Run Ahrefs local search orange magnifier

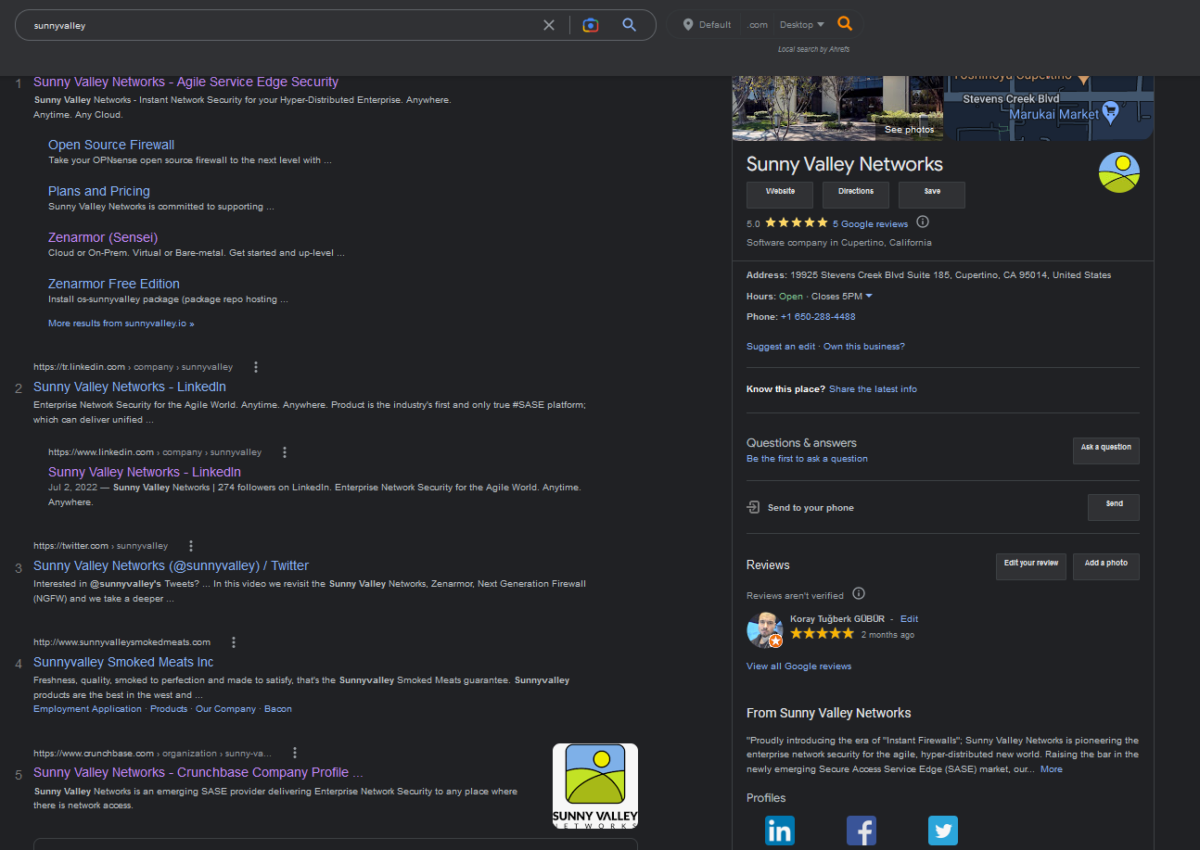[x=845, y=24]
